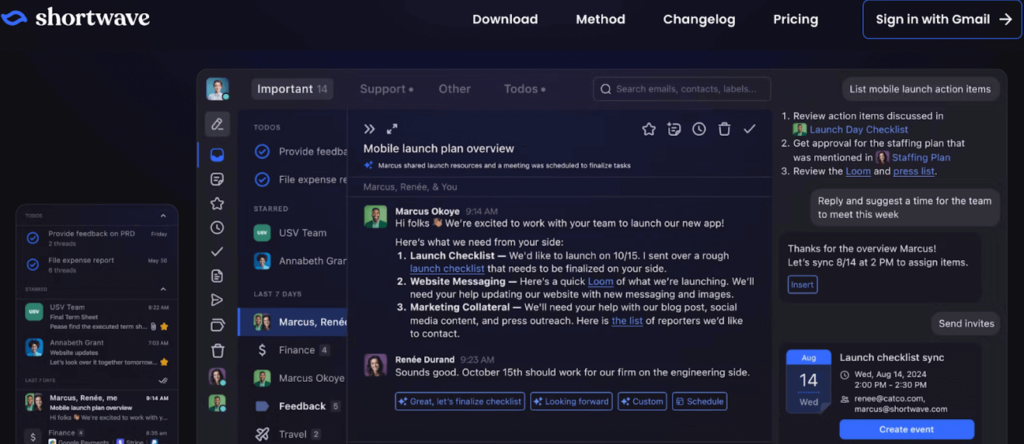
Task: Open the Launch Day Checklist link
Action: click(x=858, y=129)
